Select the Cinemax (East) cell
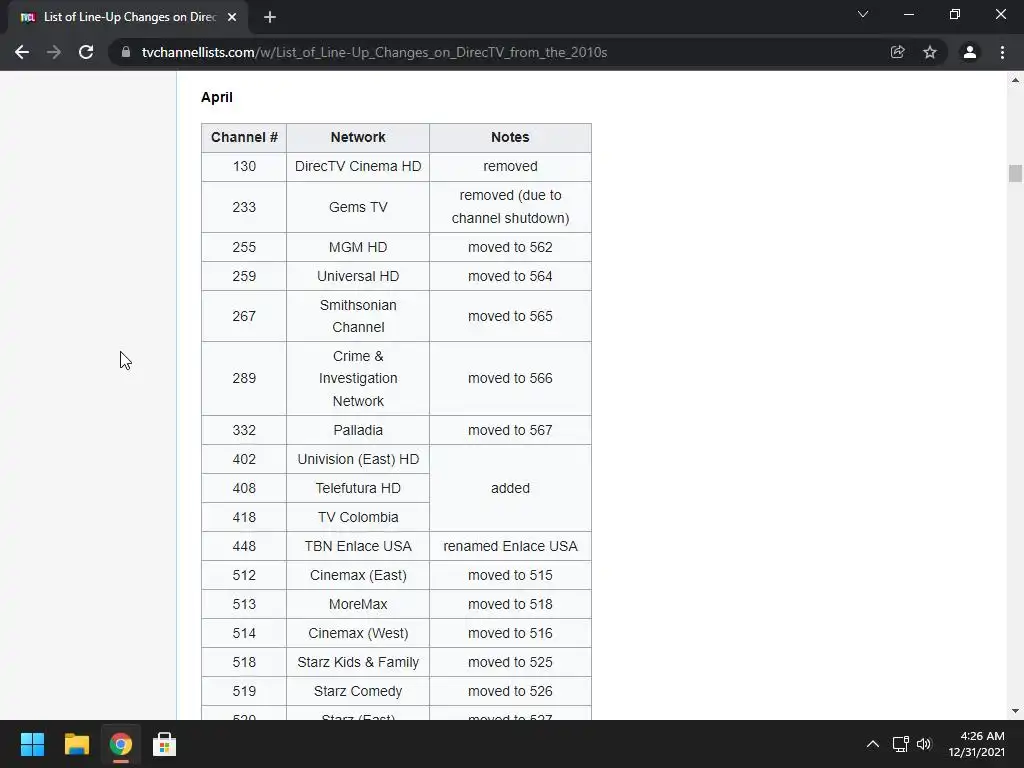This screenshot has width=1024, height=768. (x=358, y=575)
